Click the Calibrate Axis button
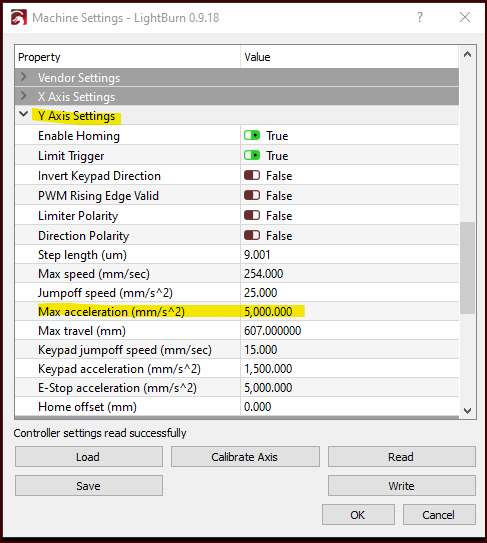Screen dimensions: 487x543 tap(245, 457)
